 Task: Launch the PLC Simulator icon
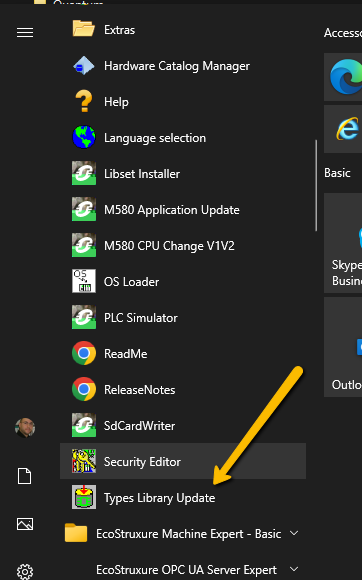tap(84, 317)
